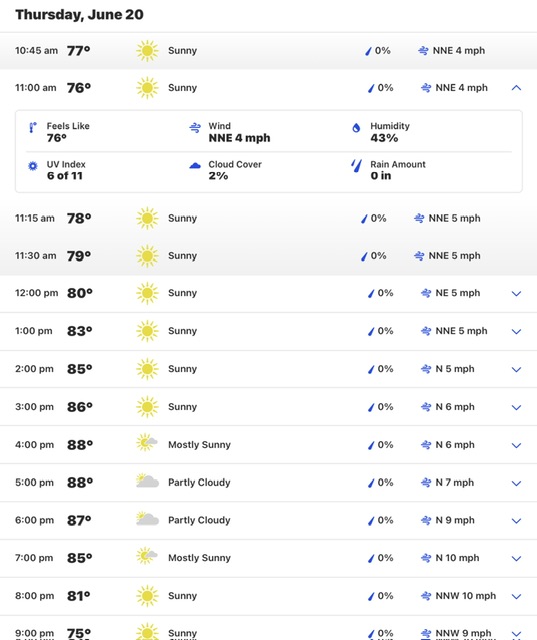Collapse the 11:00 am forecast details

516,88
